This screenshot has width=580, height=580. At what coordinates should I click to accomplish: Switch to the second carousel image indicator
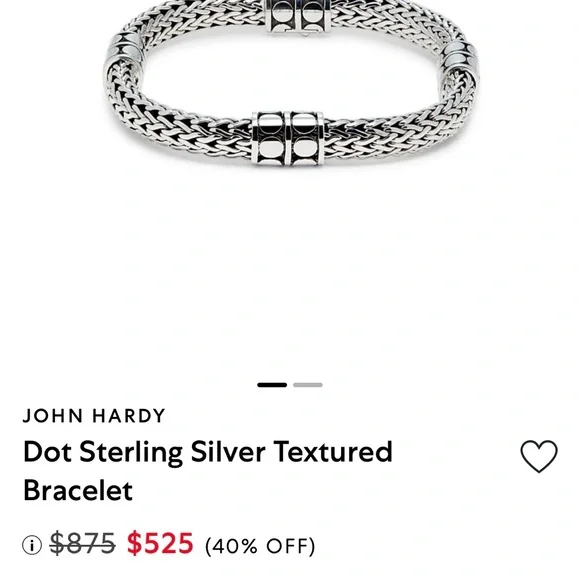tap(308, 385)
